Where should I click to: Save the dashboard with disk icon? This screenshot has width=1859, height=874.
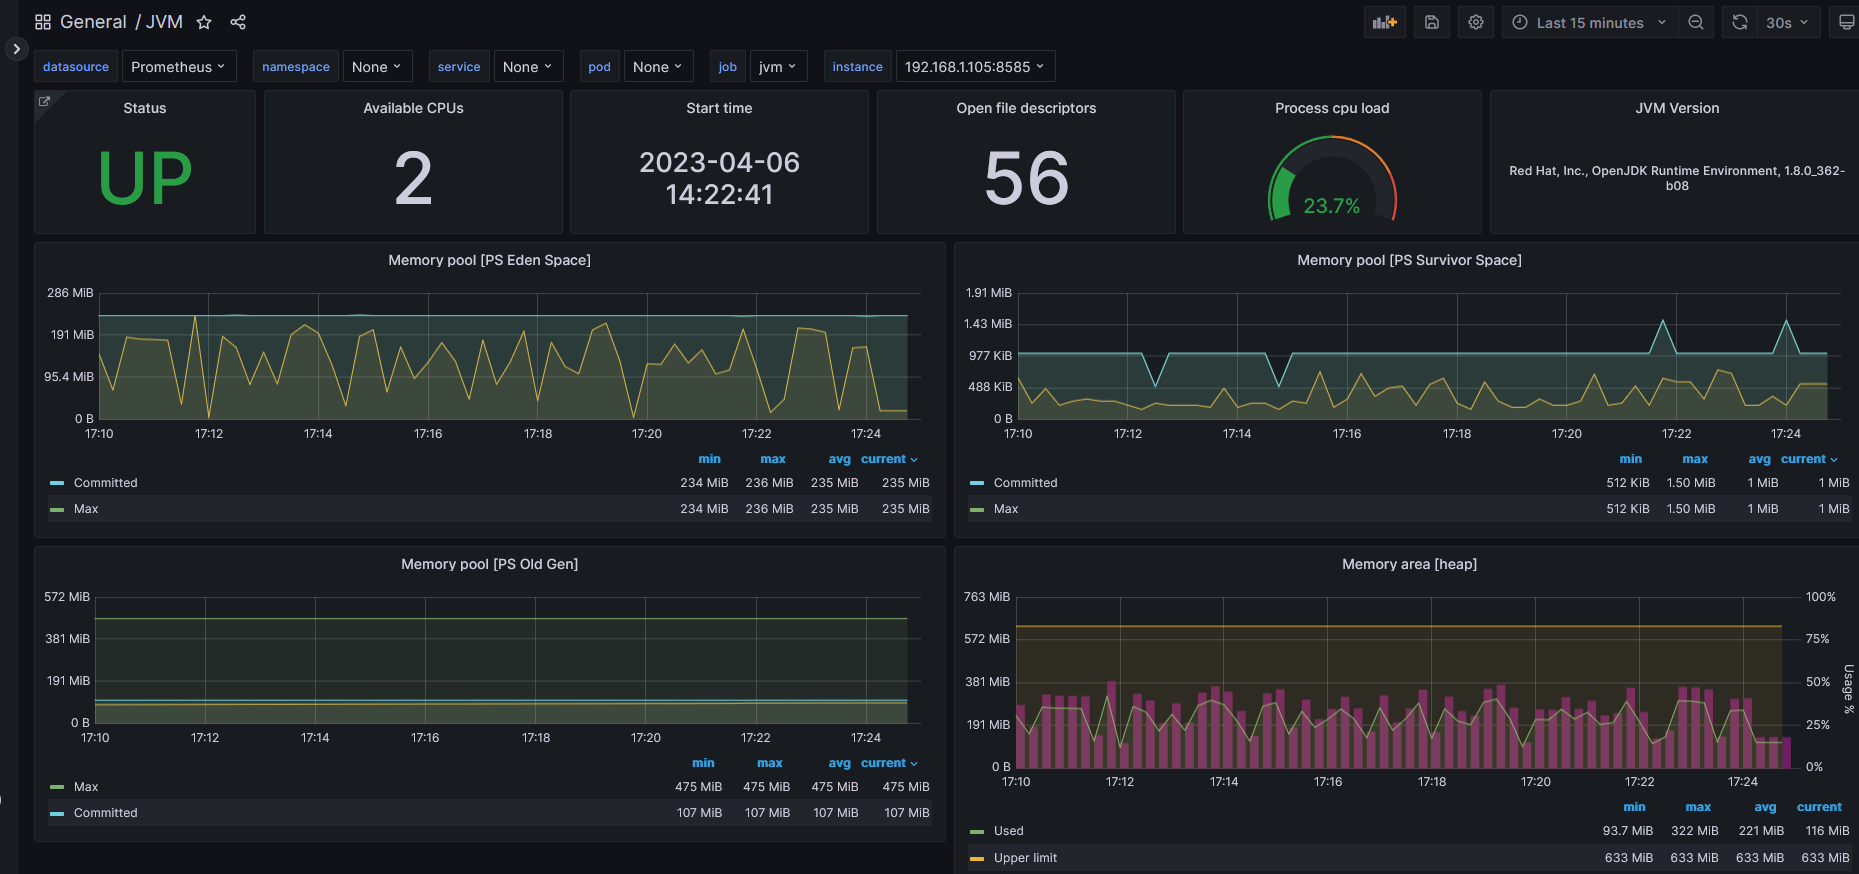click(1432, 22)
